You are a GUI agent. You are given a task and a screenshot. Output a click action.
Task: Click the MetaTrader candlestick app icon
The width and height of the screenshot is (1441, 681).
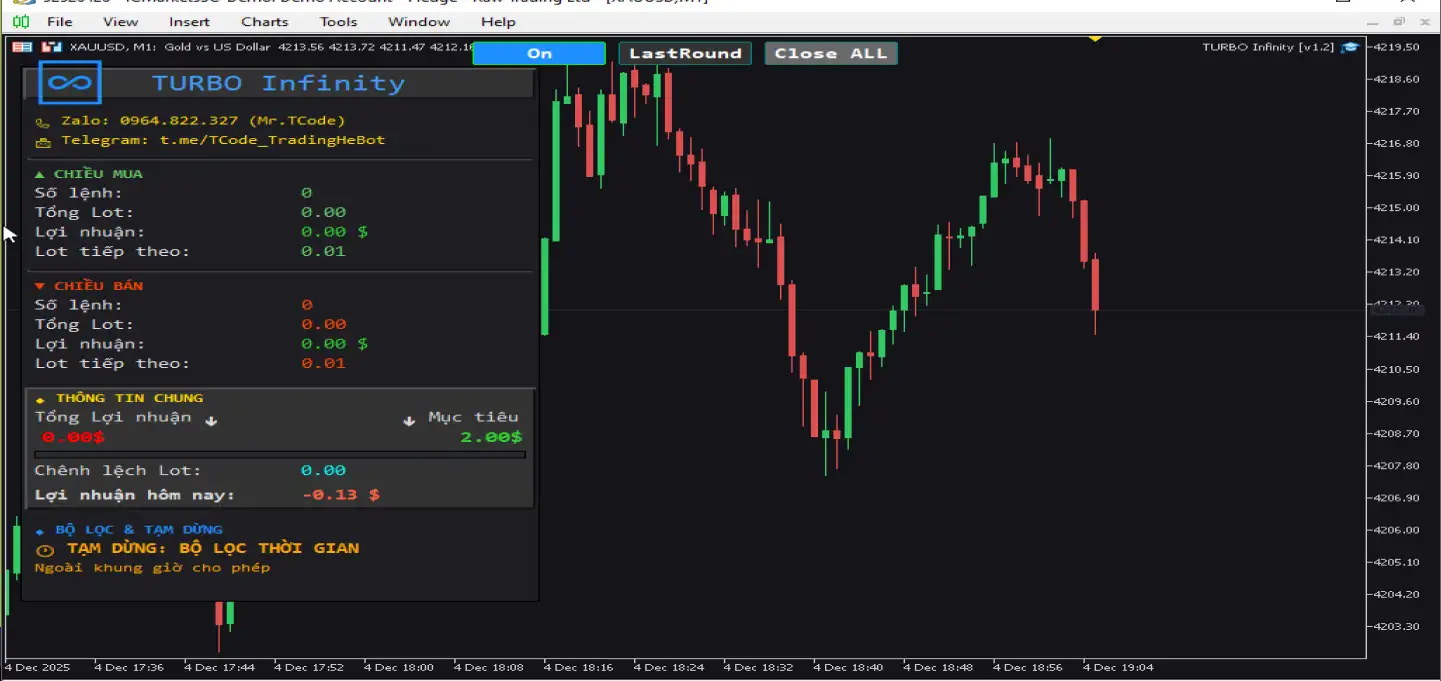point(20,21)
